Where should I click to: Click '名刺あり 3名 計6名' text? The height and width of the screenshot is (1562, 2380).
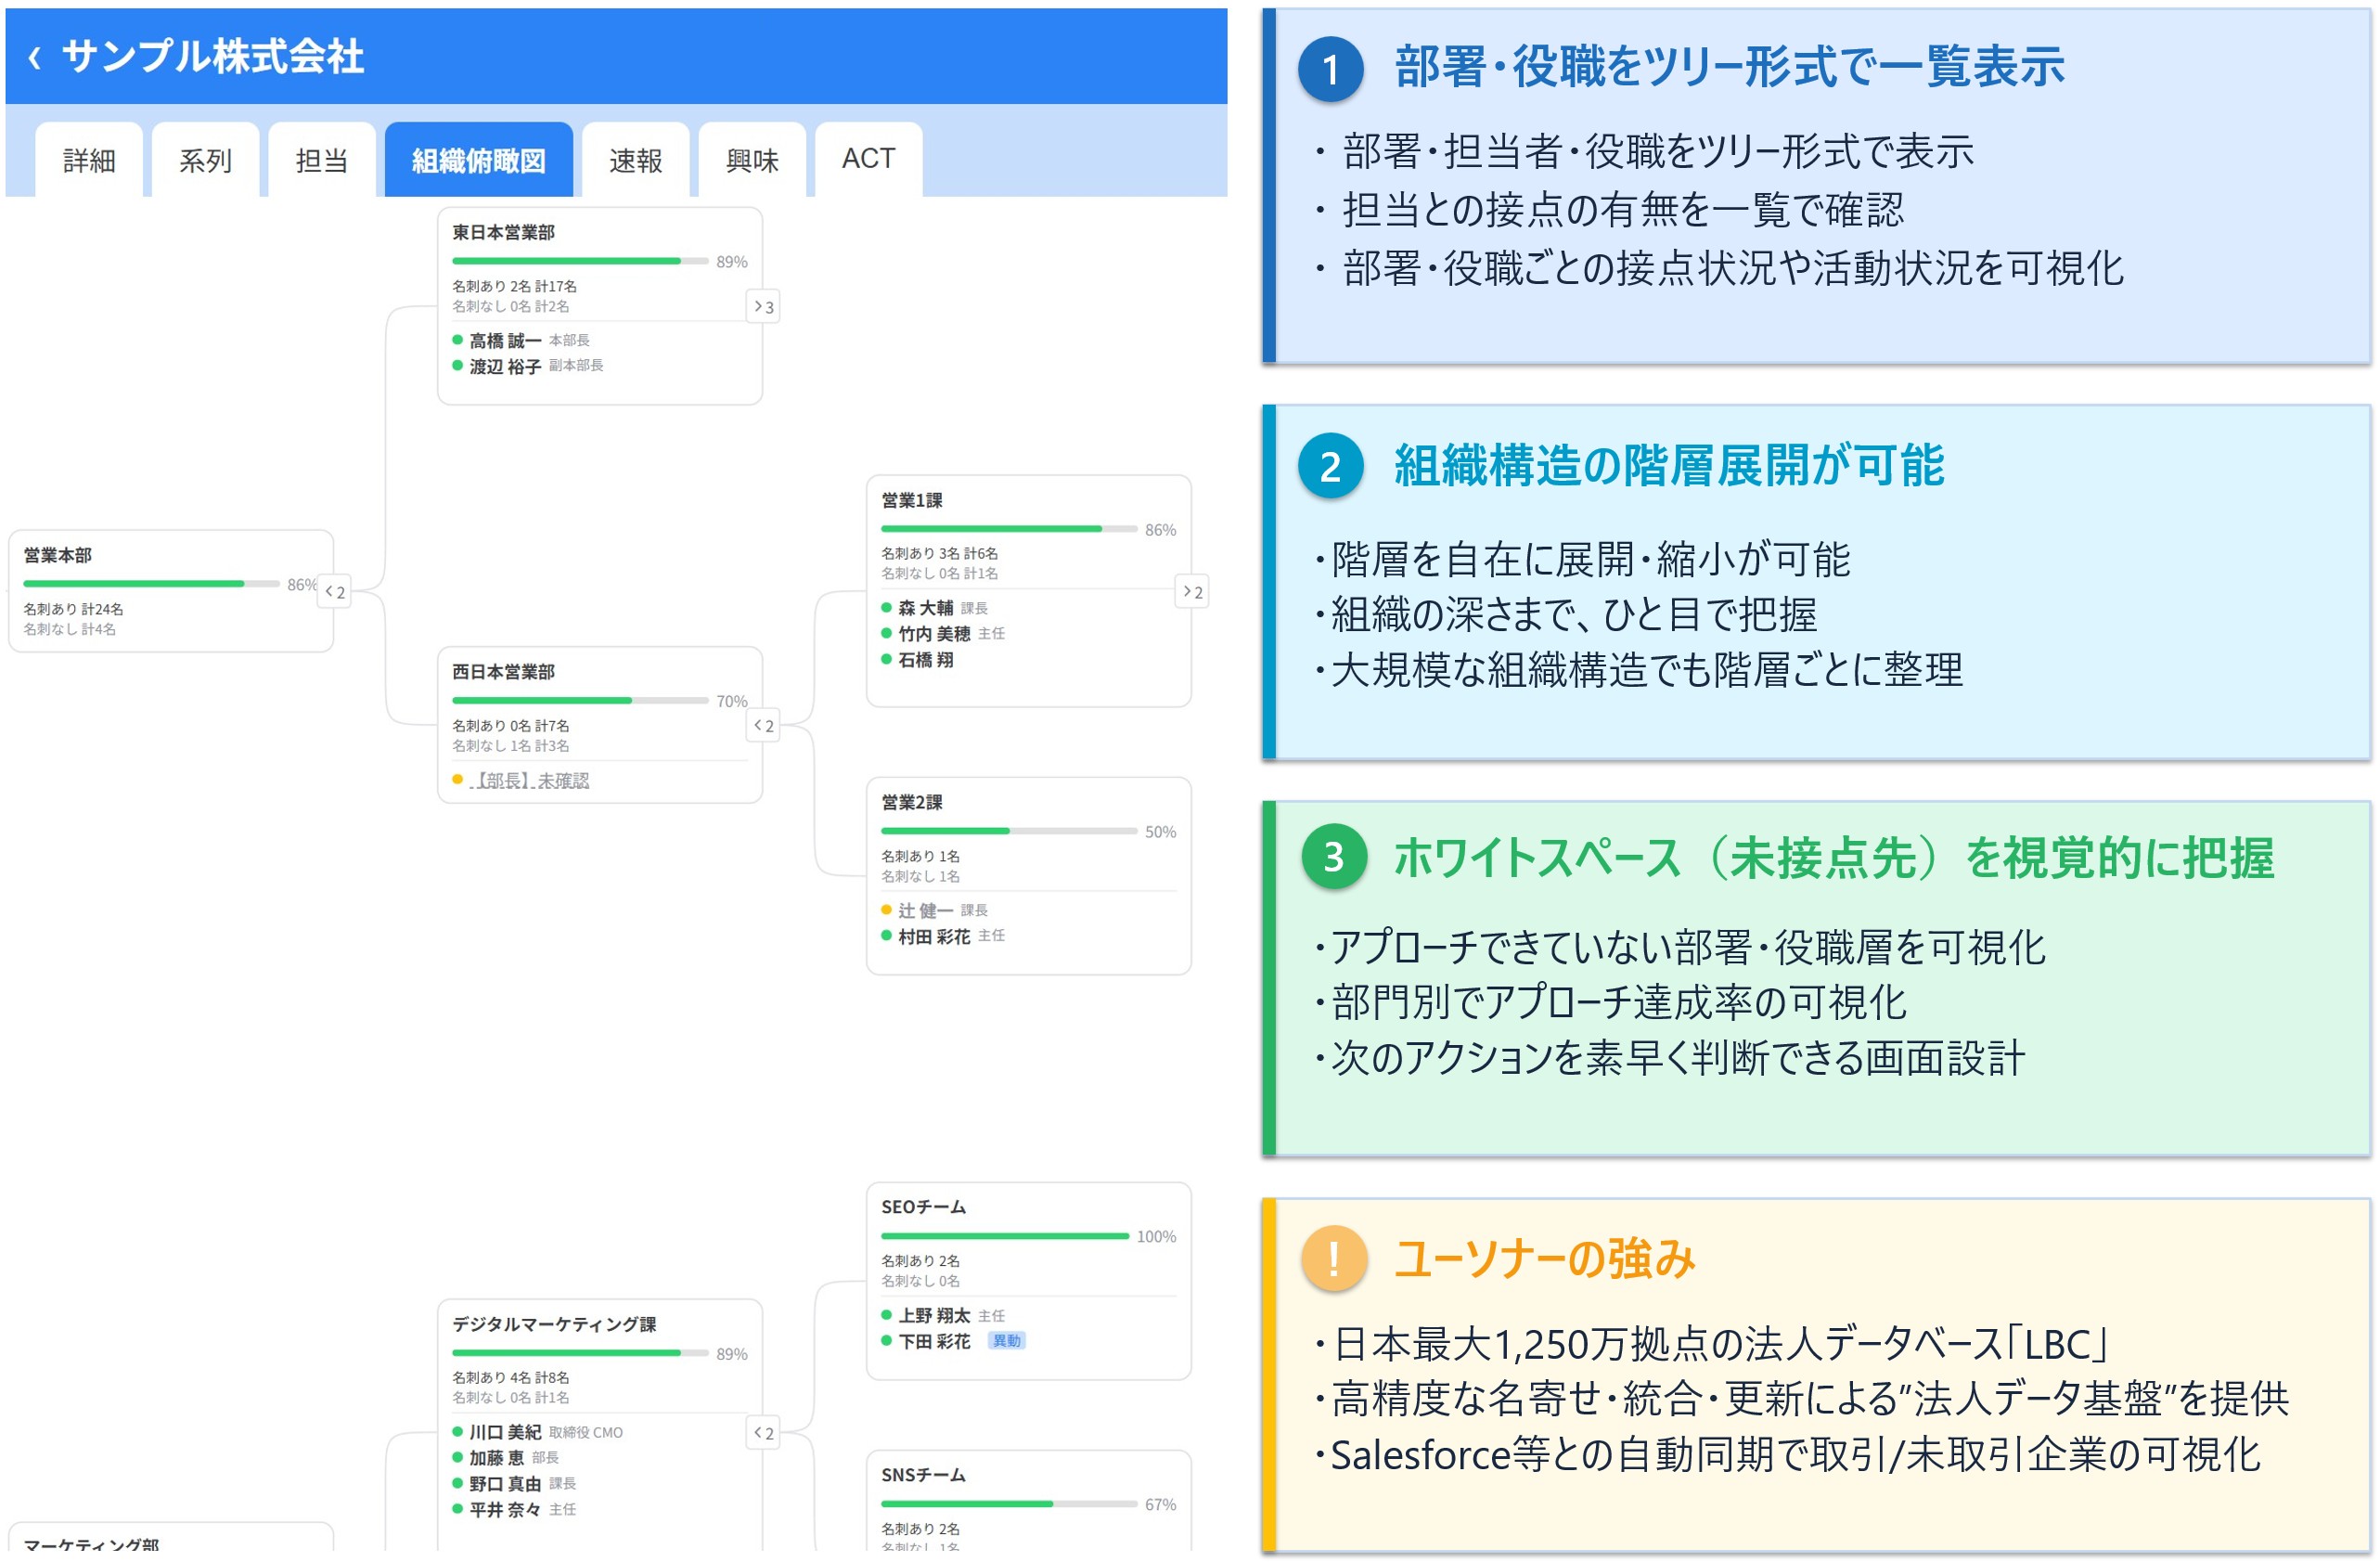[939, 553]
